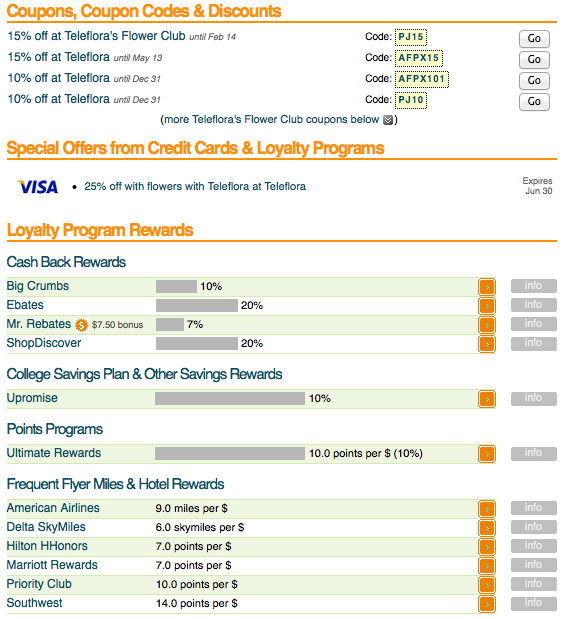Open info for Priority Club

pyautogui.click(x=533, y=584)
